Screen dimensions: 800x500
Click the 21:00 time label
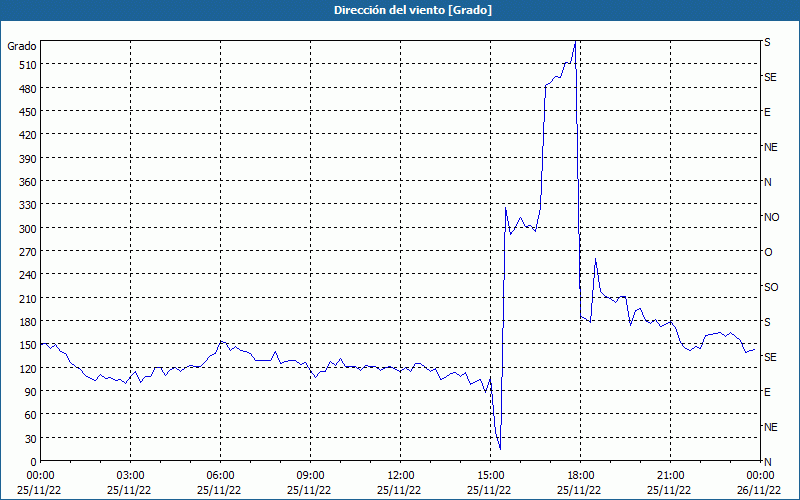click(670, 476)
